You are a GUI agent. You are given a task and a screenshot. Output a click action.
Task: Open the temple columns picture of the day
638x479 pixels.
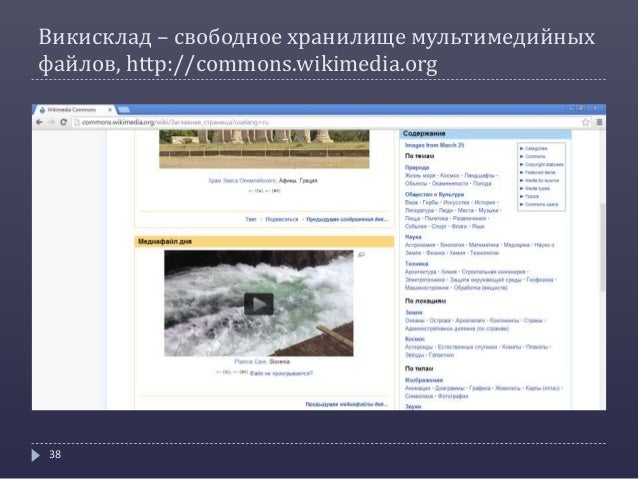click(x=264, y=149)
